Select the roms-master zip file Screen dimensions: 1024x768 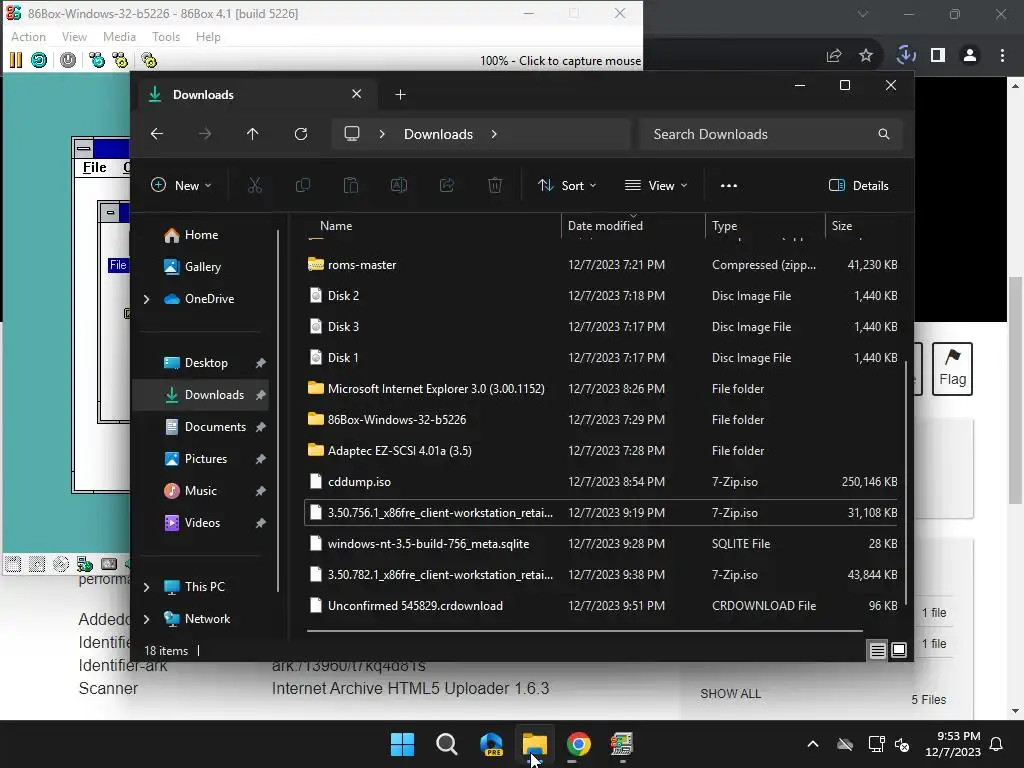601,264
